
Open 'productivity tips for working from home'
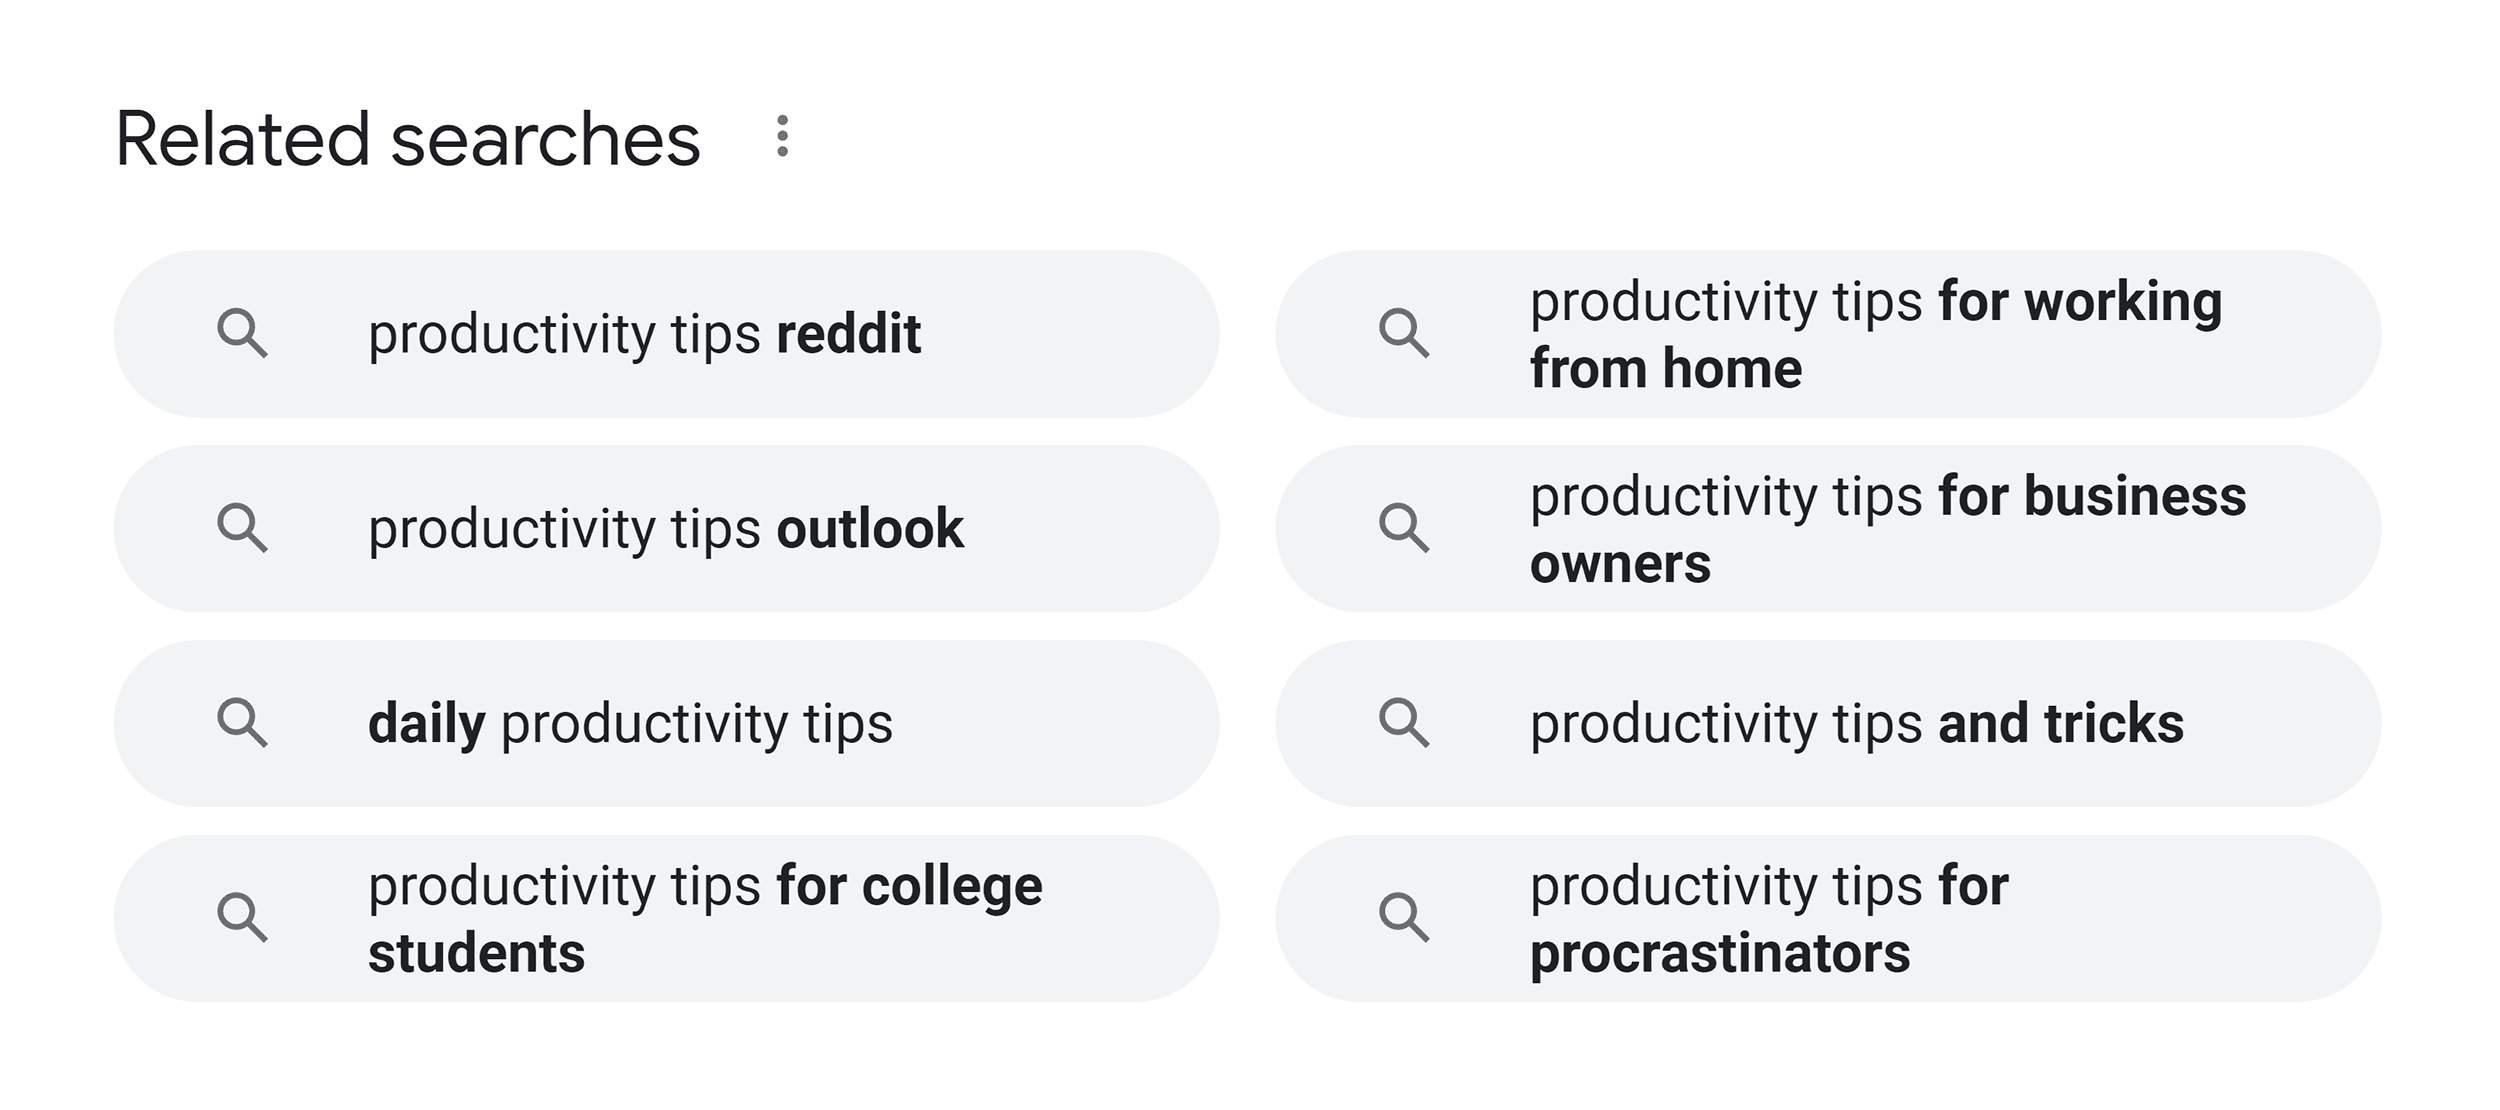(1828, 334)
